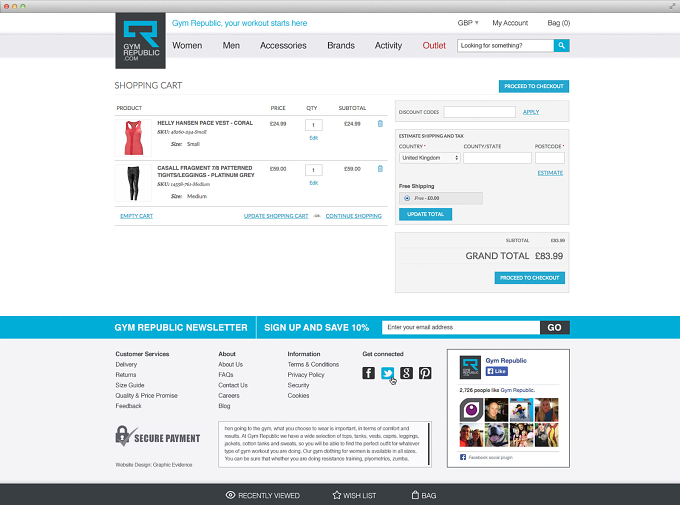
Task: Click the Update Total button
Action: 425,214
